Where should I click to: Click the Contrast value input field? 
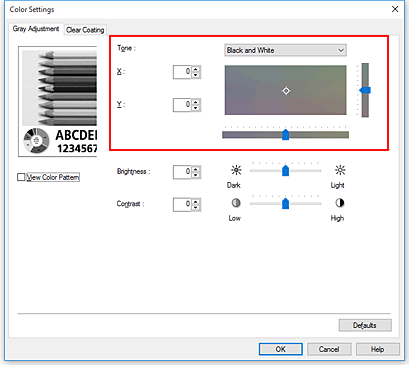[x=182, y=204]
